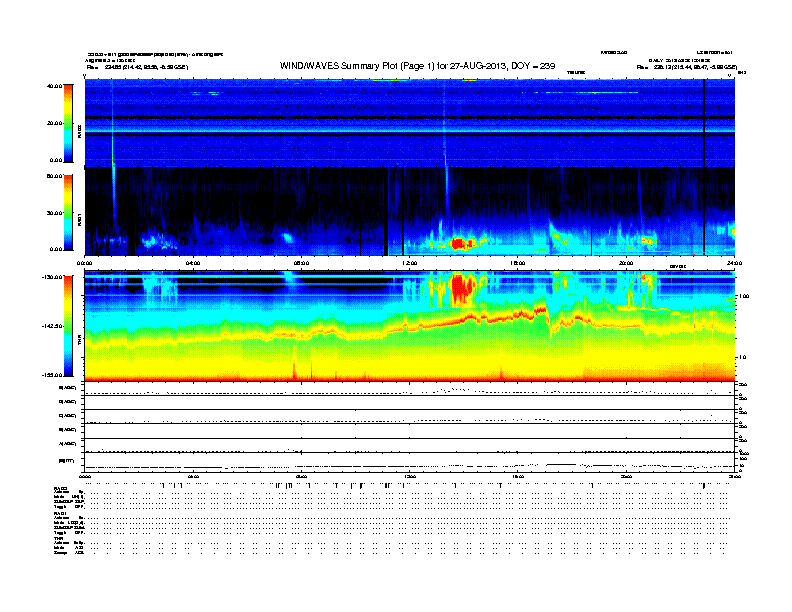Click the RAD2 intensity color bar

68,123
